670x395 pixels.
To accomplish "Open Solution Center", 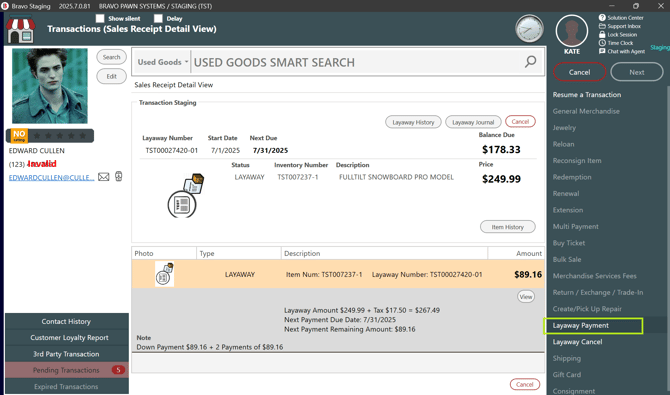I will point(621,18).
